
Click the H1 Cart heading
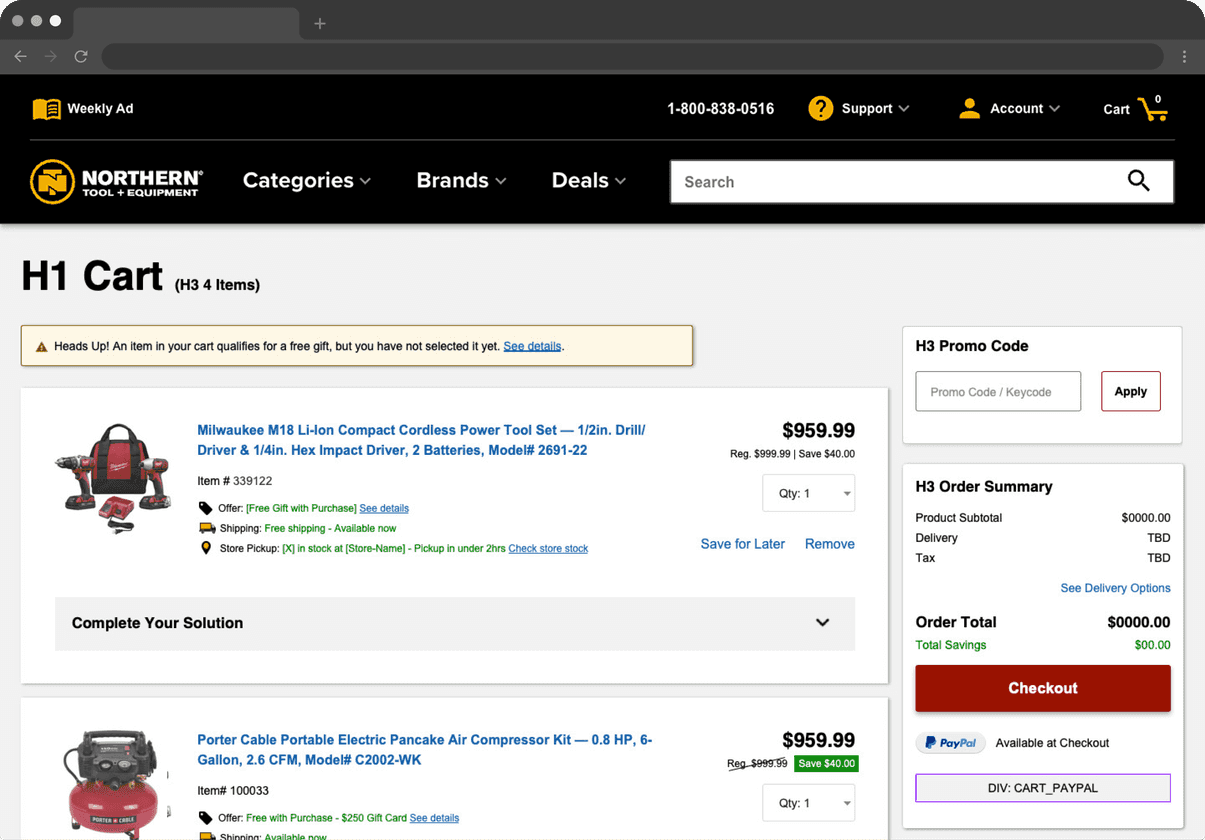coord(92,276)
